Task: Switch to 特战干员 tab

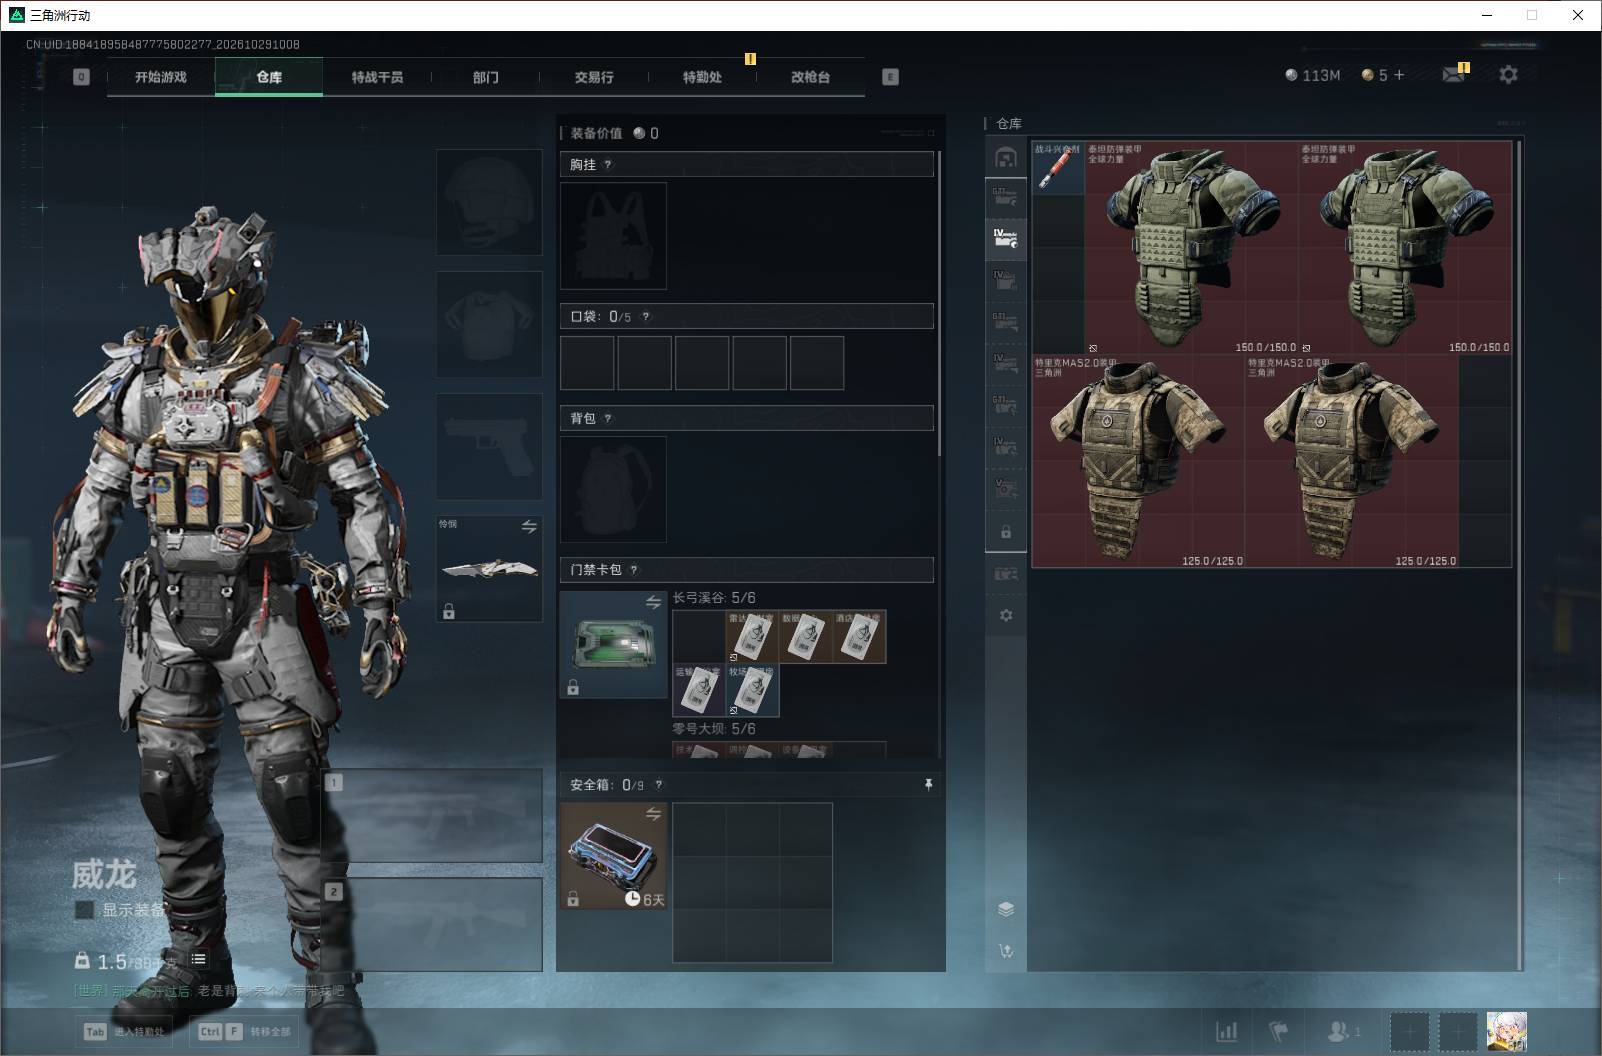Action: tap(377, 77)
